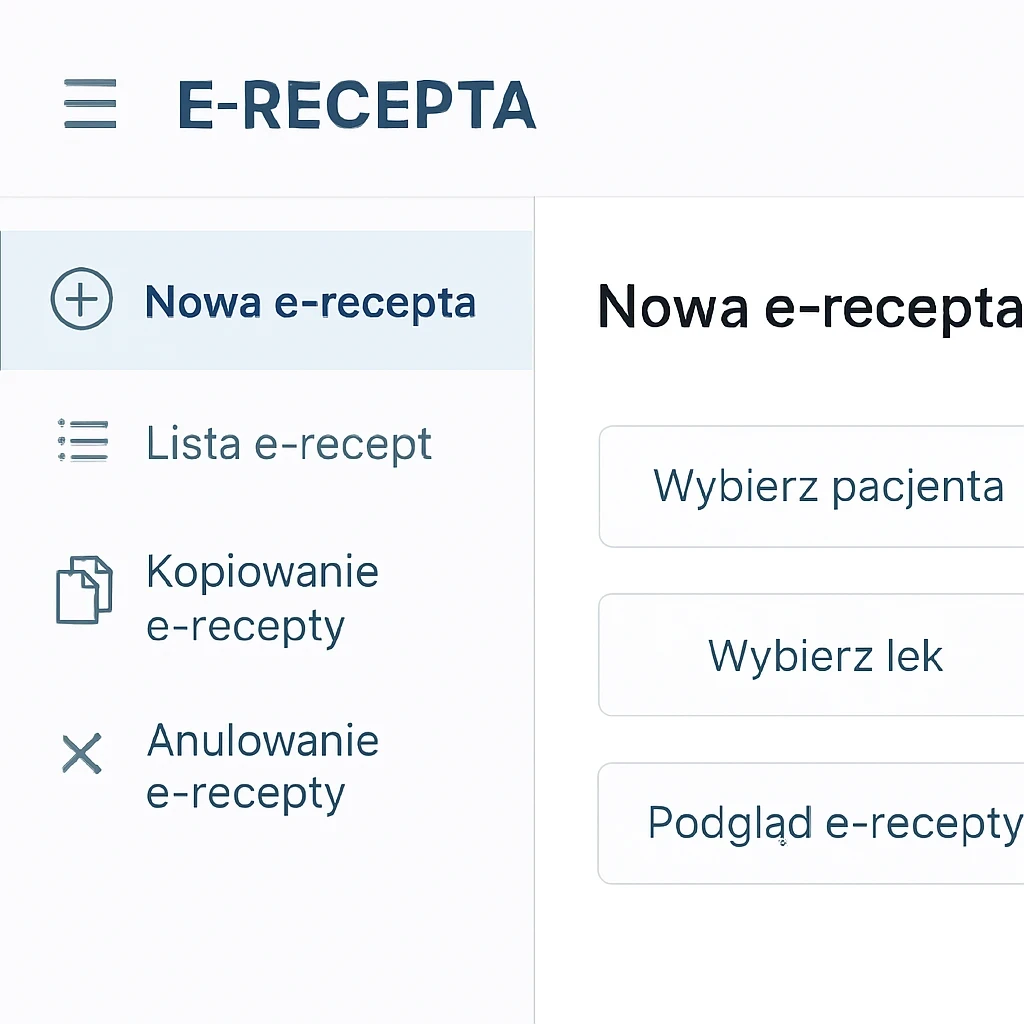Select the list icon beside Lista e-recept

(82, 442)
